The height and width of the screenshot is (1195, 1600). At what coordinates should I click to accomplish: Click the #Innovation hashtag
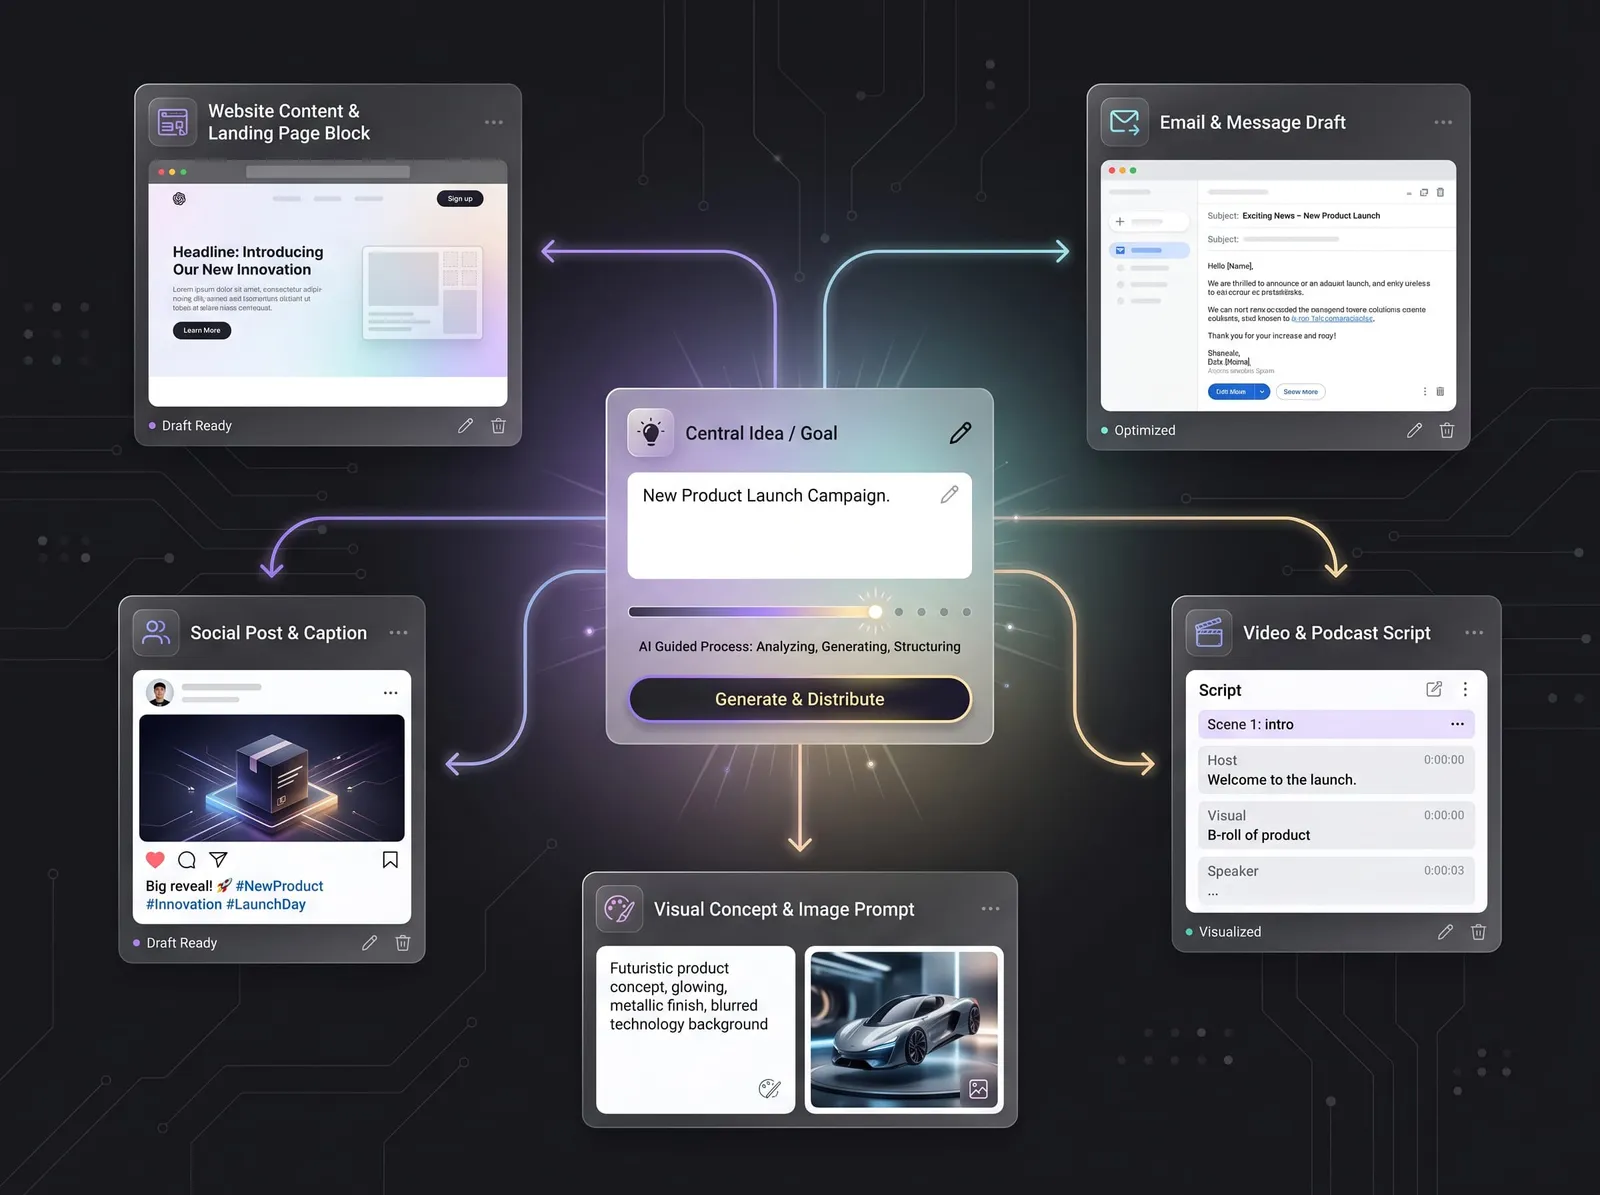[184, 904]
